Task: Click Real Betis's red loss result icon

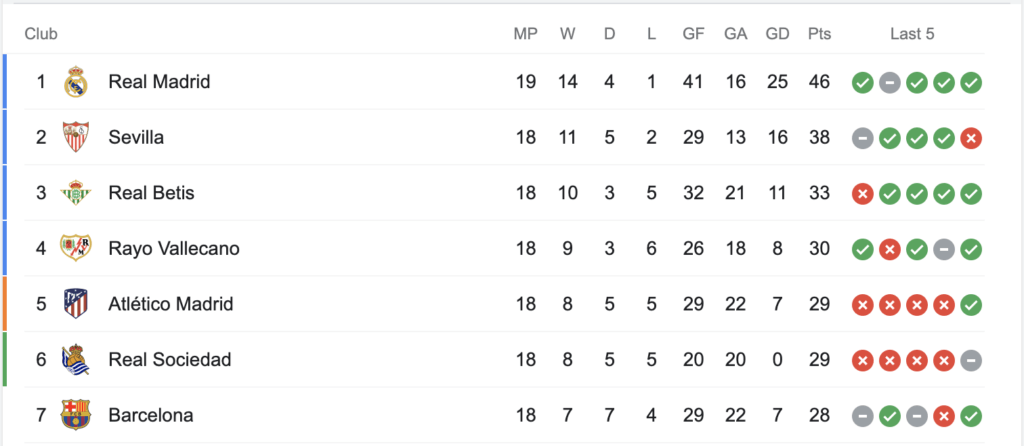Action: tap(863, 194)
